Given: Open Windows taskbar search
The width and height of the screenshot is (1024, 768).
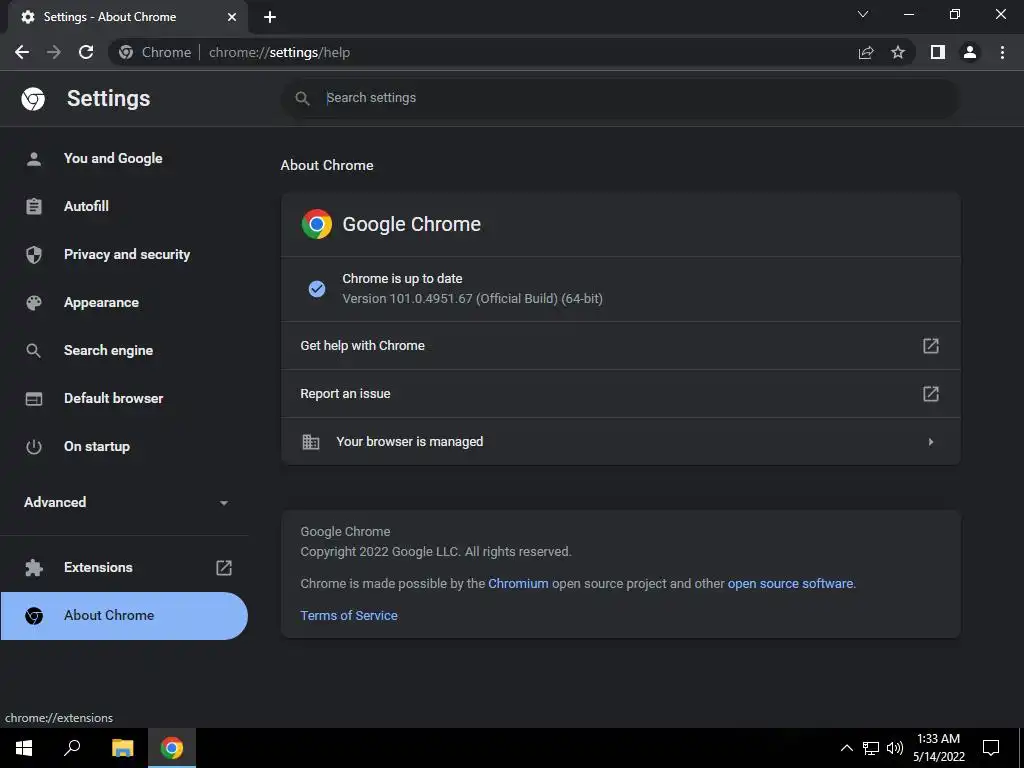Looking at the screenshot, I should click(x=72, y=748).
